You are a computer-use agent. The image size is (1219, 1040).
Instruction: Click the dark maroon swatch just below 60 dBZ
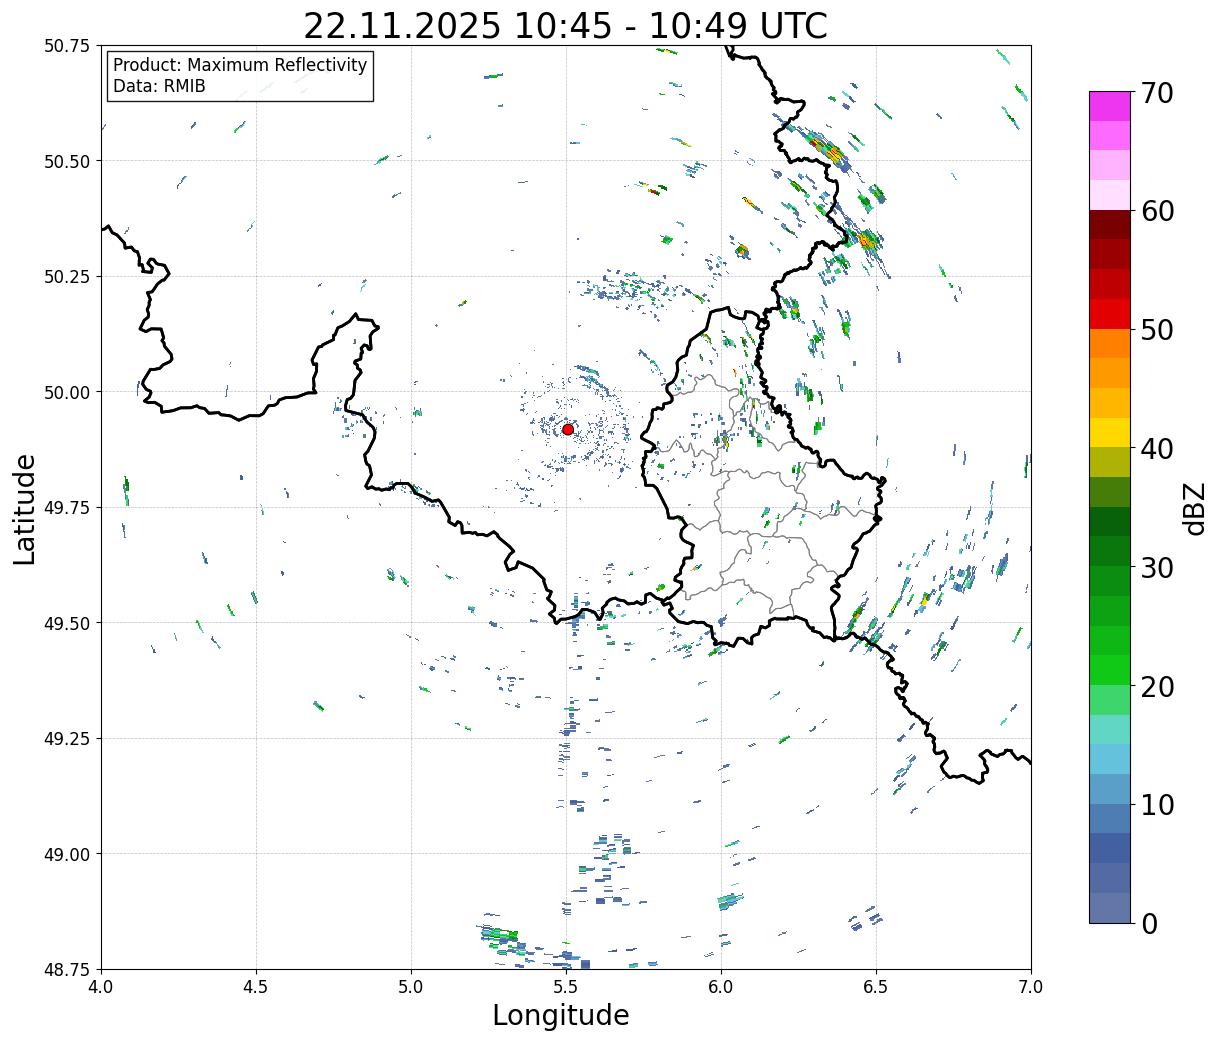1110,225
